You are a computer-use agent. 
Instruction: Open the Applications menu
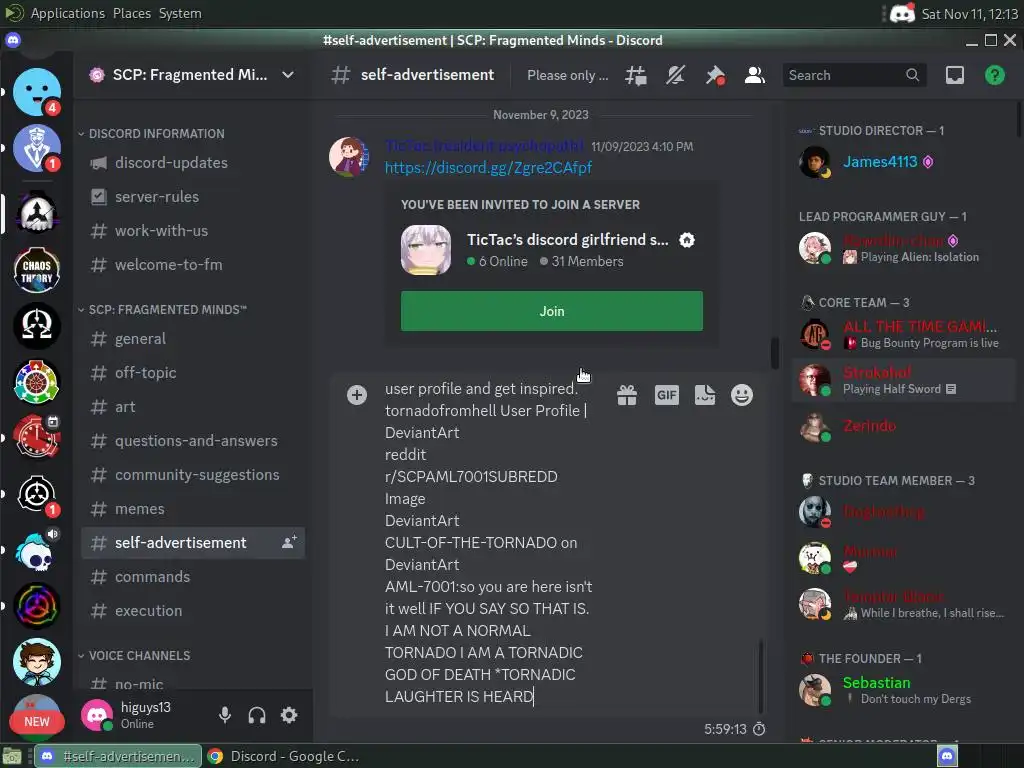(68, 13)
